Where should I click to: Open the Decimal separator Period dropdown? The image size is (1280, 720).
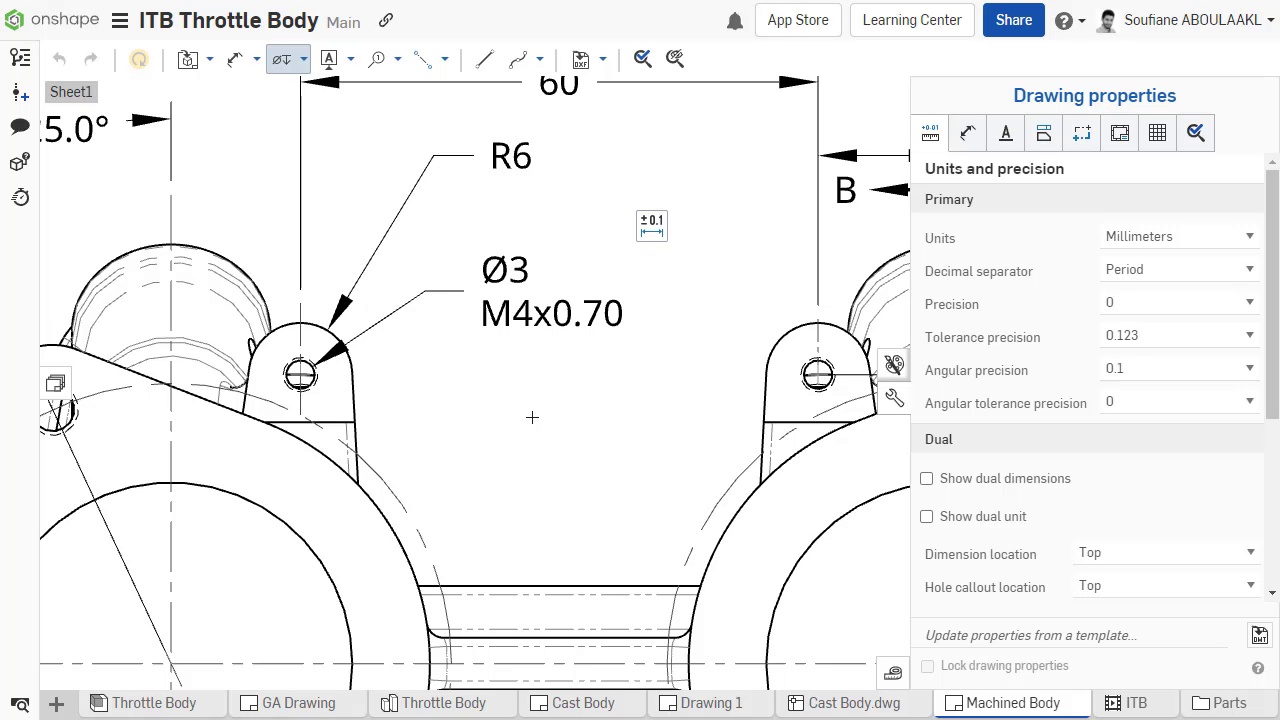coord(1179,270)
